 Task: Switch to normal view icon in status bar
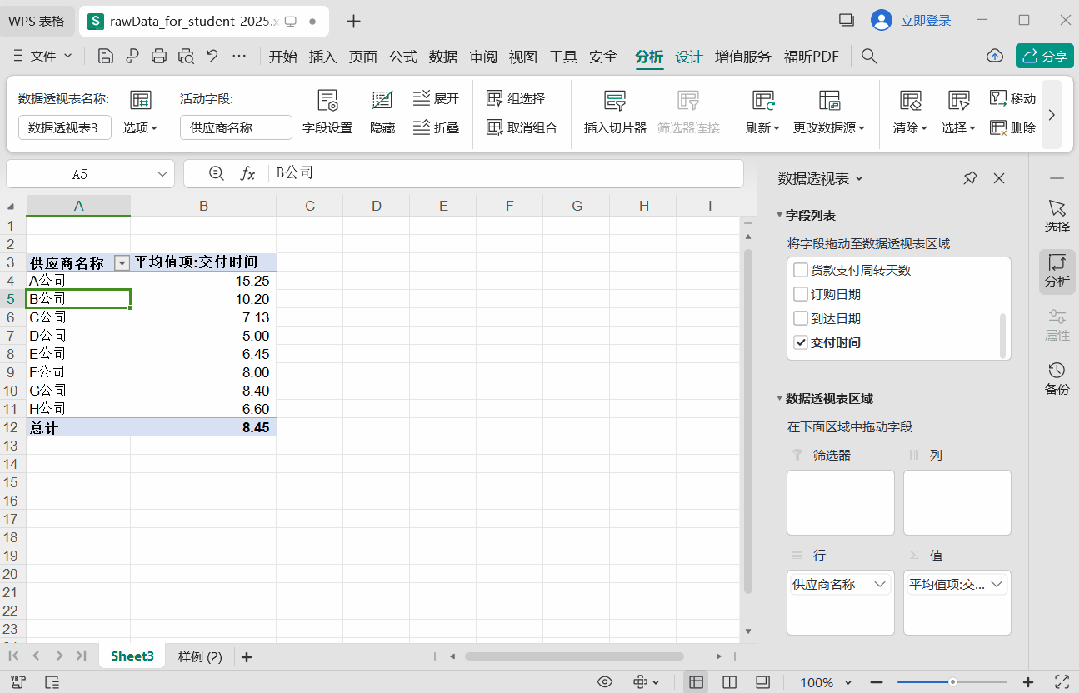[696, 682]
